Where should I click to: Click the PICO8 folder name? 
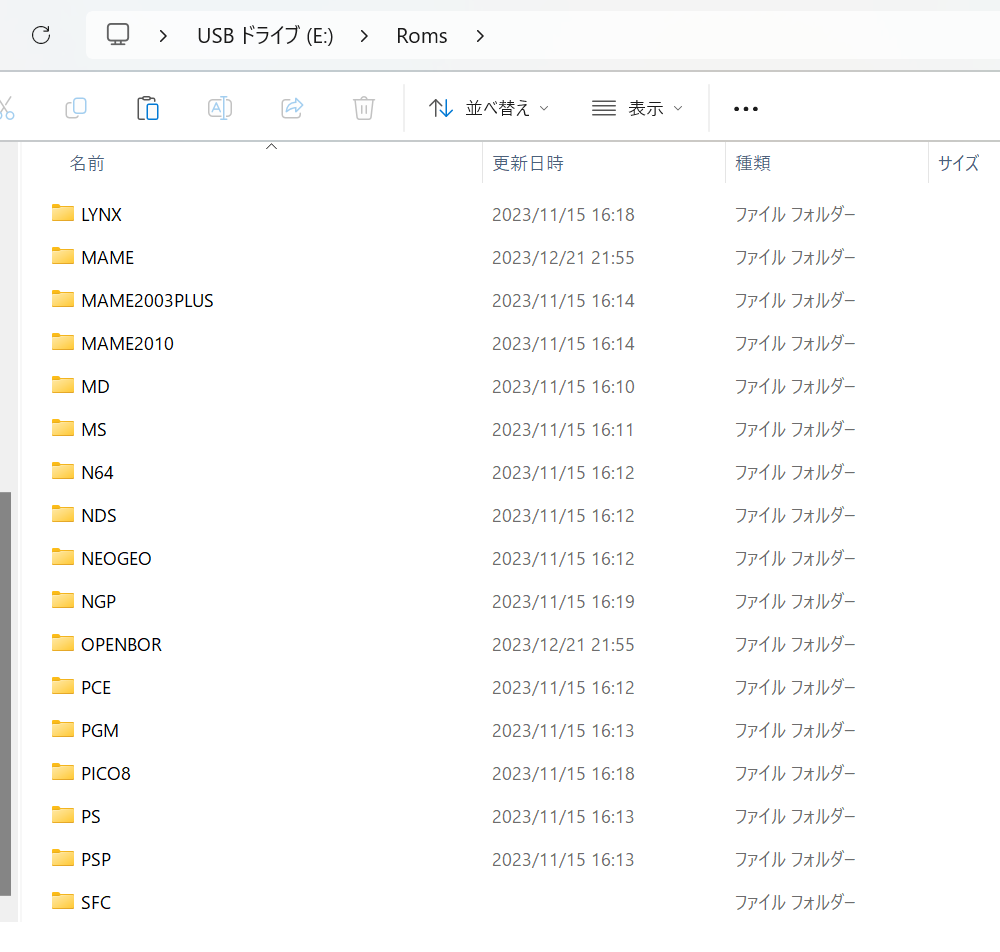pyautogui.click(x=106, y=773)
